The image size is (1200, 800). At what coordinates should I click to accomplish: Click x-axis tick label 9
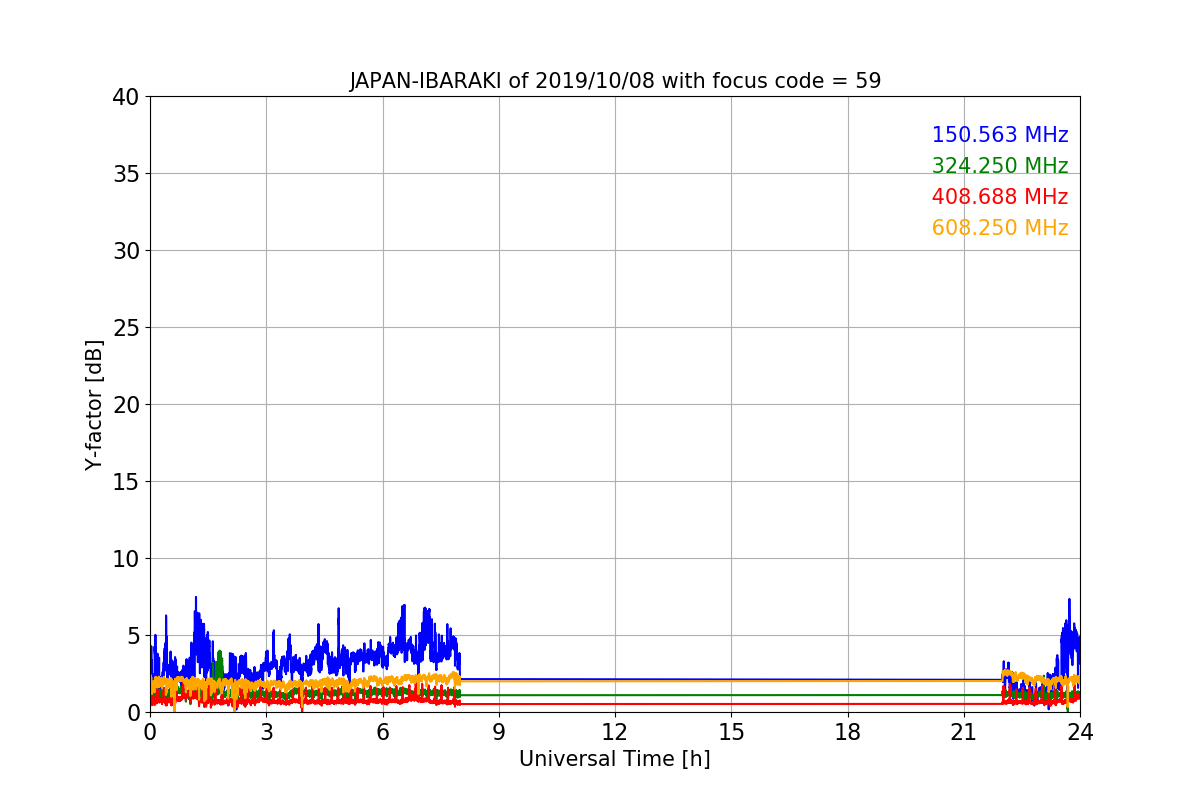499,732
